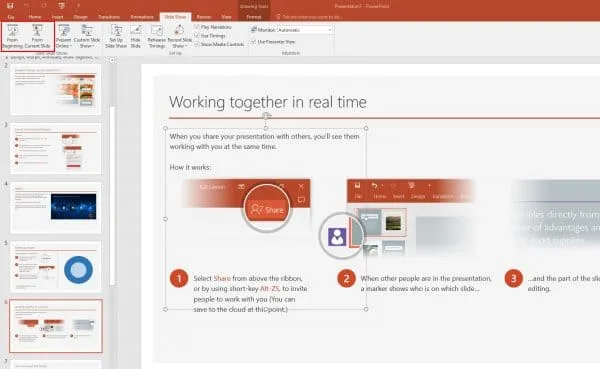Screen dimensions: 600x369
Task: Open the Review ribbon tab
Action: (204, 17)
